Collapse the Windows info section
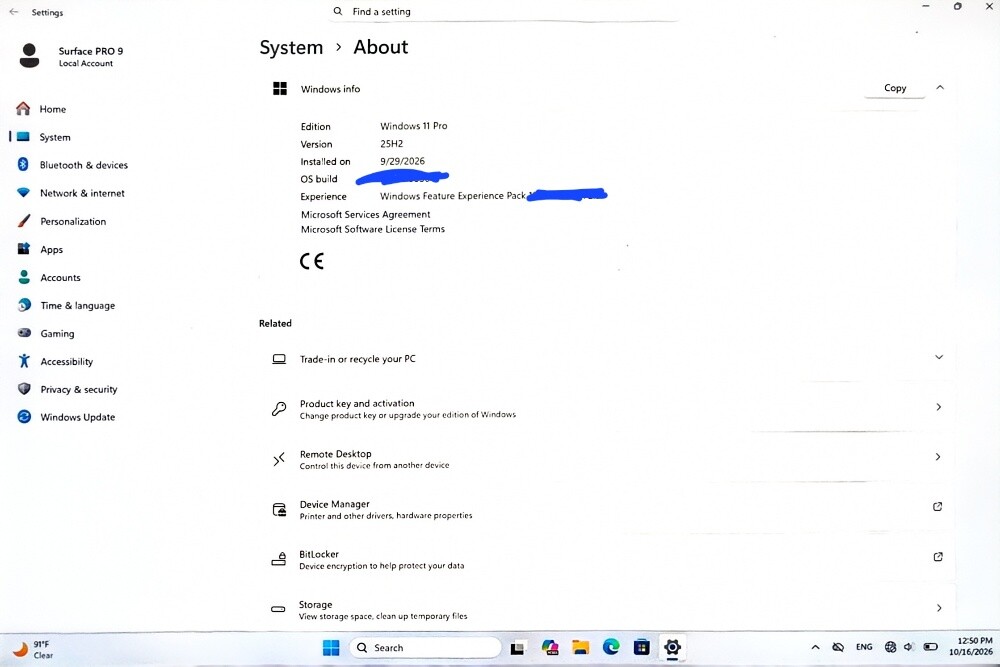The image size is (1000, 667). tap(939, 88)
